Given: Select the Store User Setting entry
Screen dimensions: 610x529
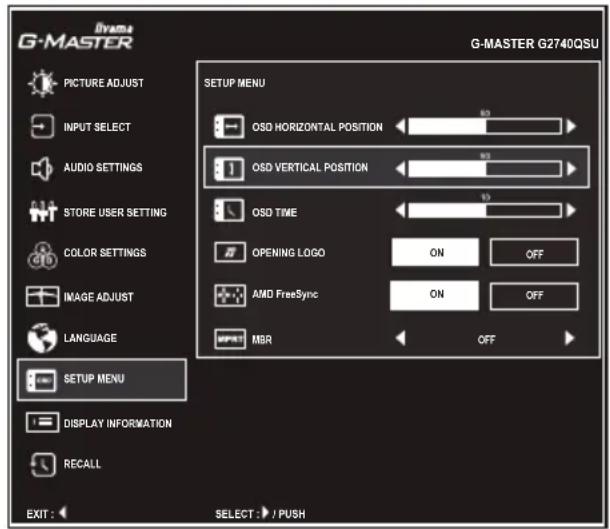Looking at the screenshot, I should click(x=115, y=212).
